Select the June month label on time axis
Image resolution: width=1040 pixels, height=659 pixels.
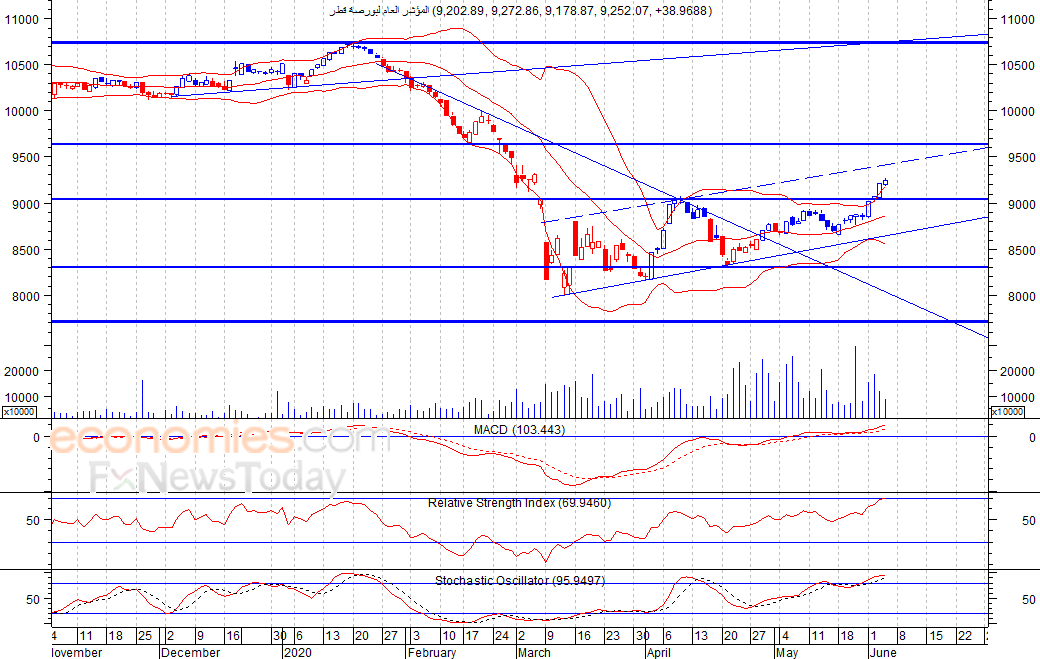(883, 652)
